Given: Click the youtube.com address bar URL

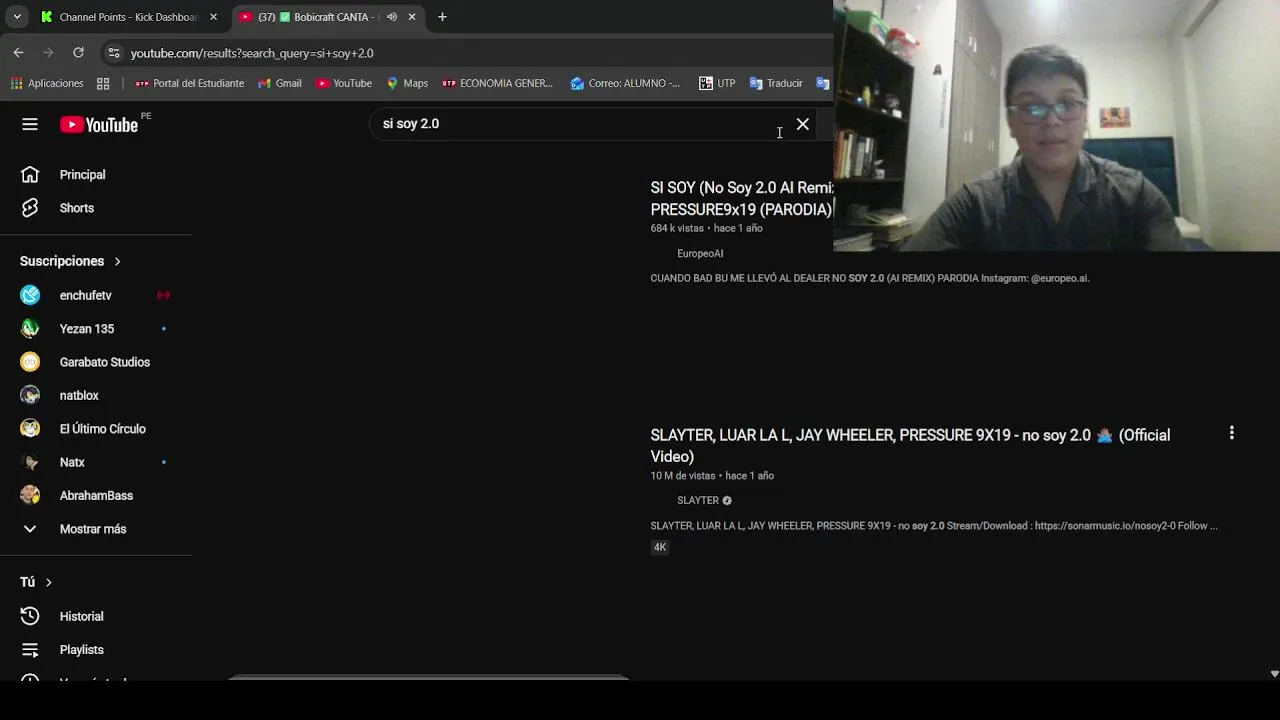Looking at the screenshot, I should pyautogui.click(x=252, y=53).
